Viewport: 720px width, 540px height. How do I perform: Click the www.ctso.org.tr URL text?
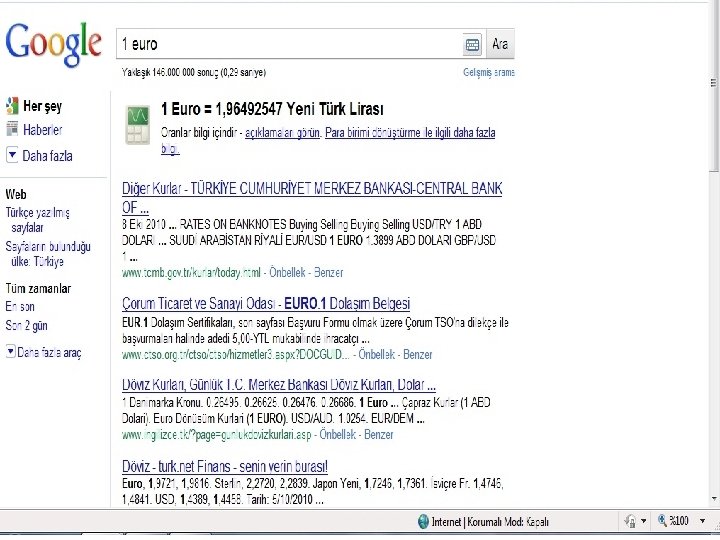pos(236,354)
